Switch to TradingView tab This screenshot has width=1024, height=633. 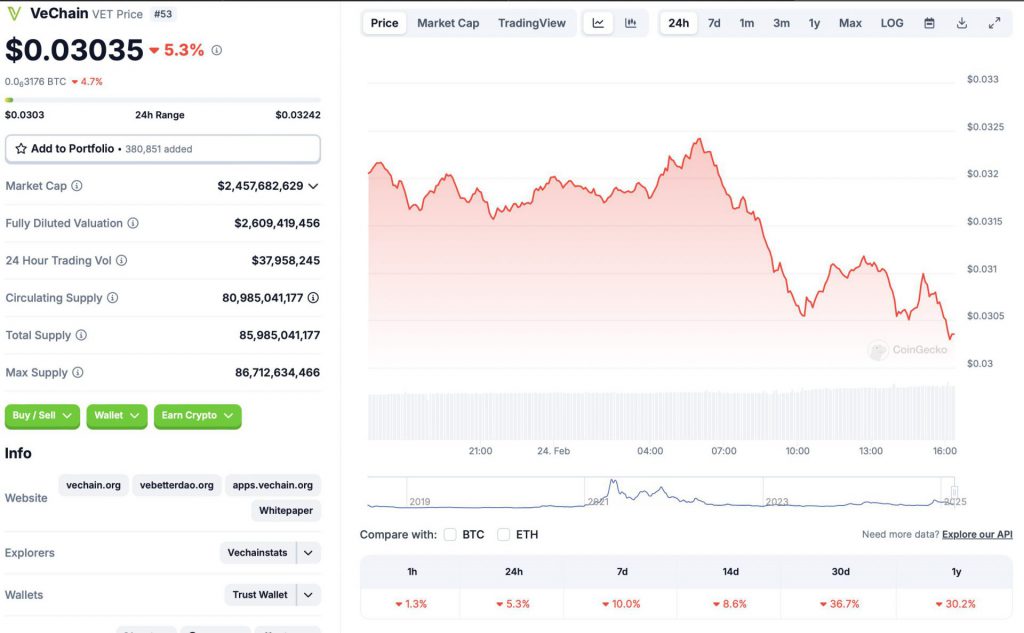532,23
